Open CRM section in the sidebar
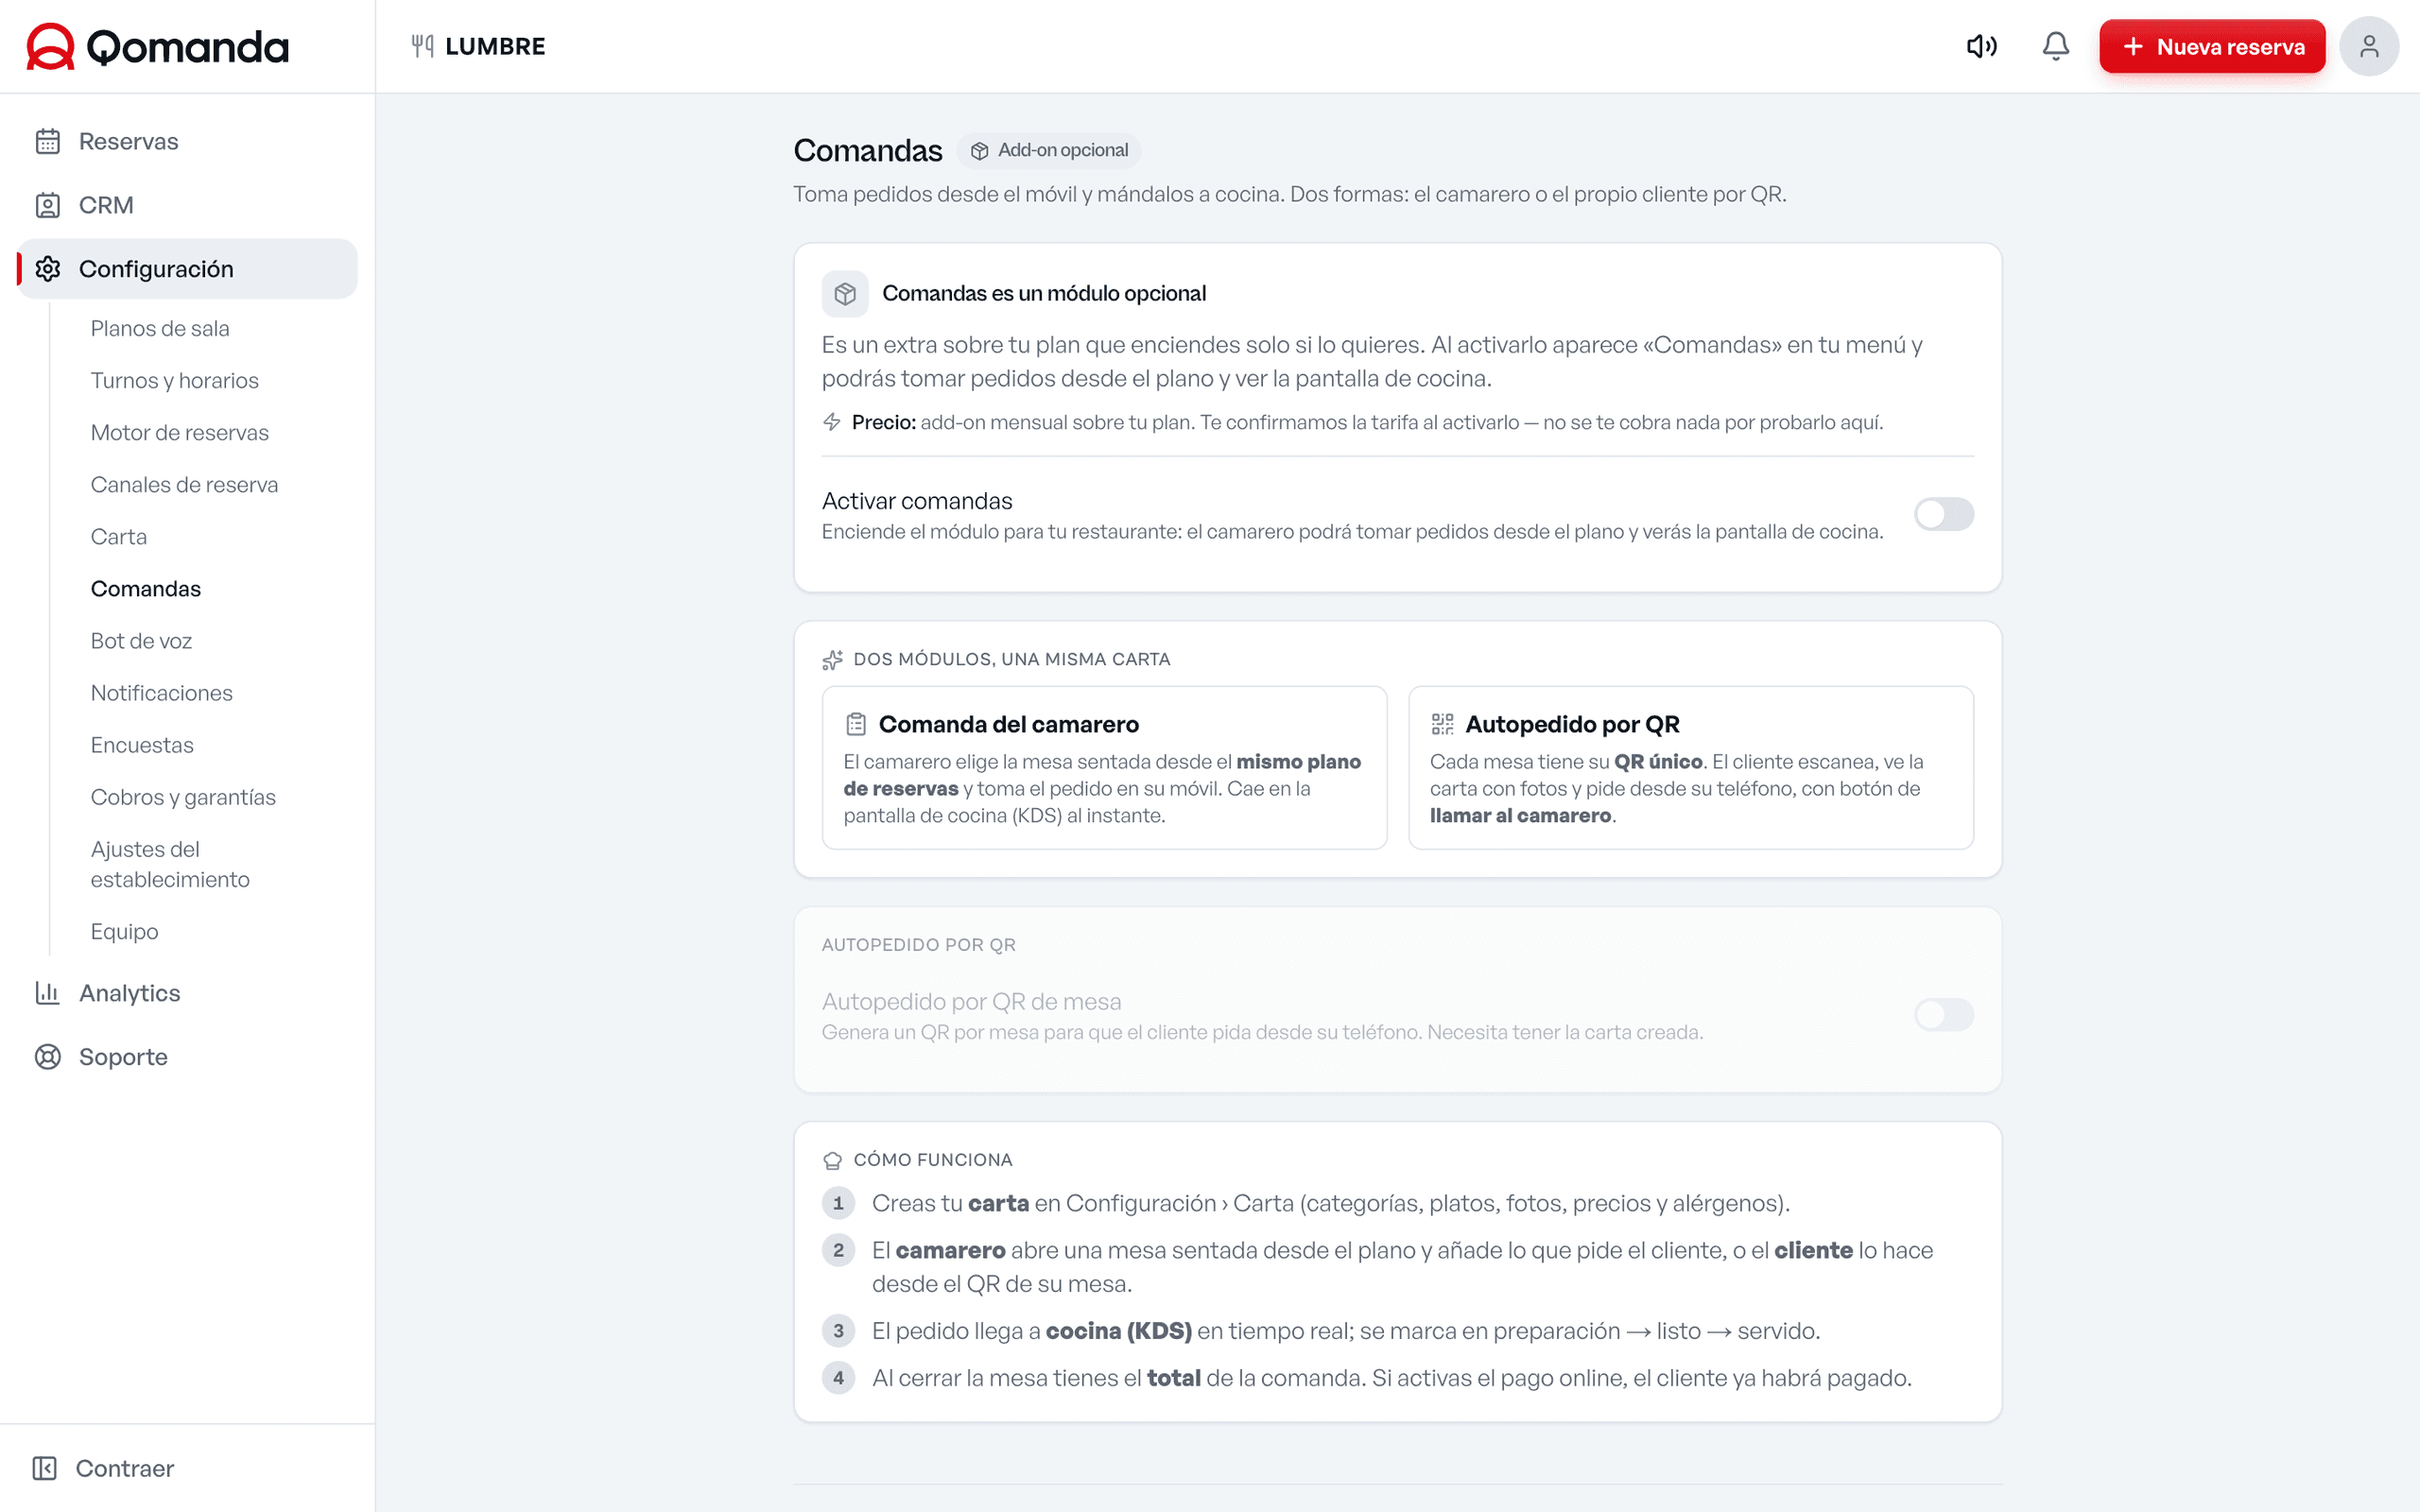This screenshot has width=2420, height=1512. pyautogui.click(x=188, y=205)
